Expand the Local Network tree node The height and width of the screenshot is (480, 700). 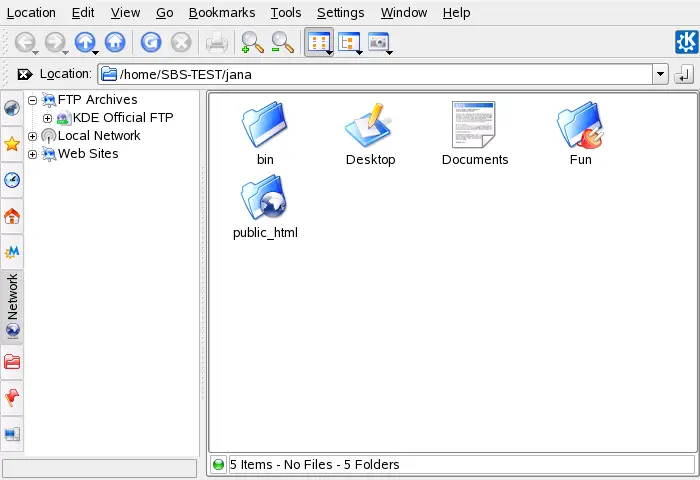(x=33, y=136)
